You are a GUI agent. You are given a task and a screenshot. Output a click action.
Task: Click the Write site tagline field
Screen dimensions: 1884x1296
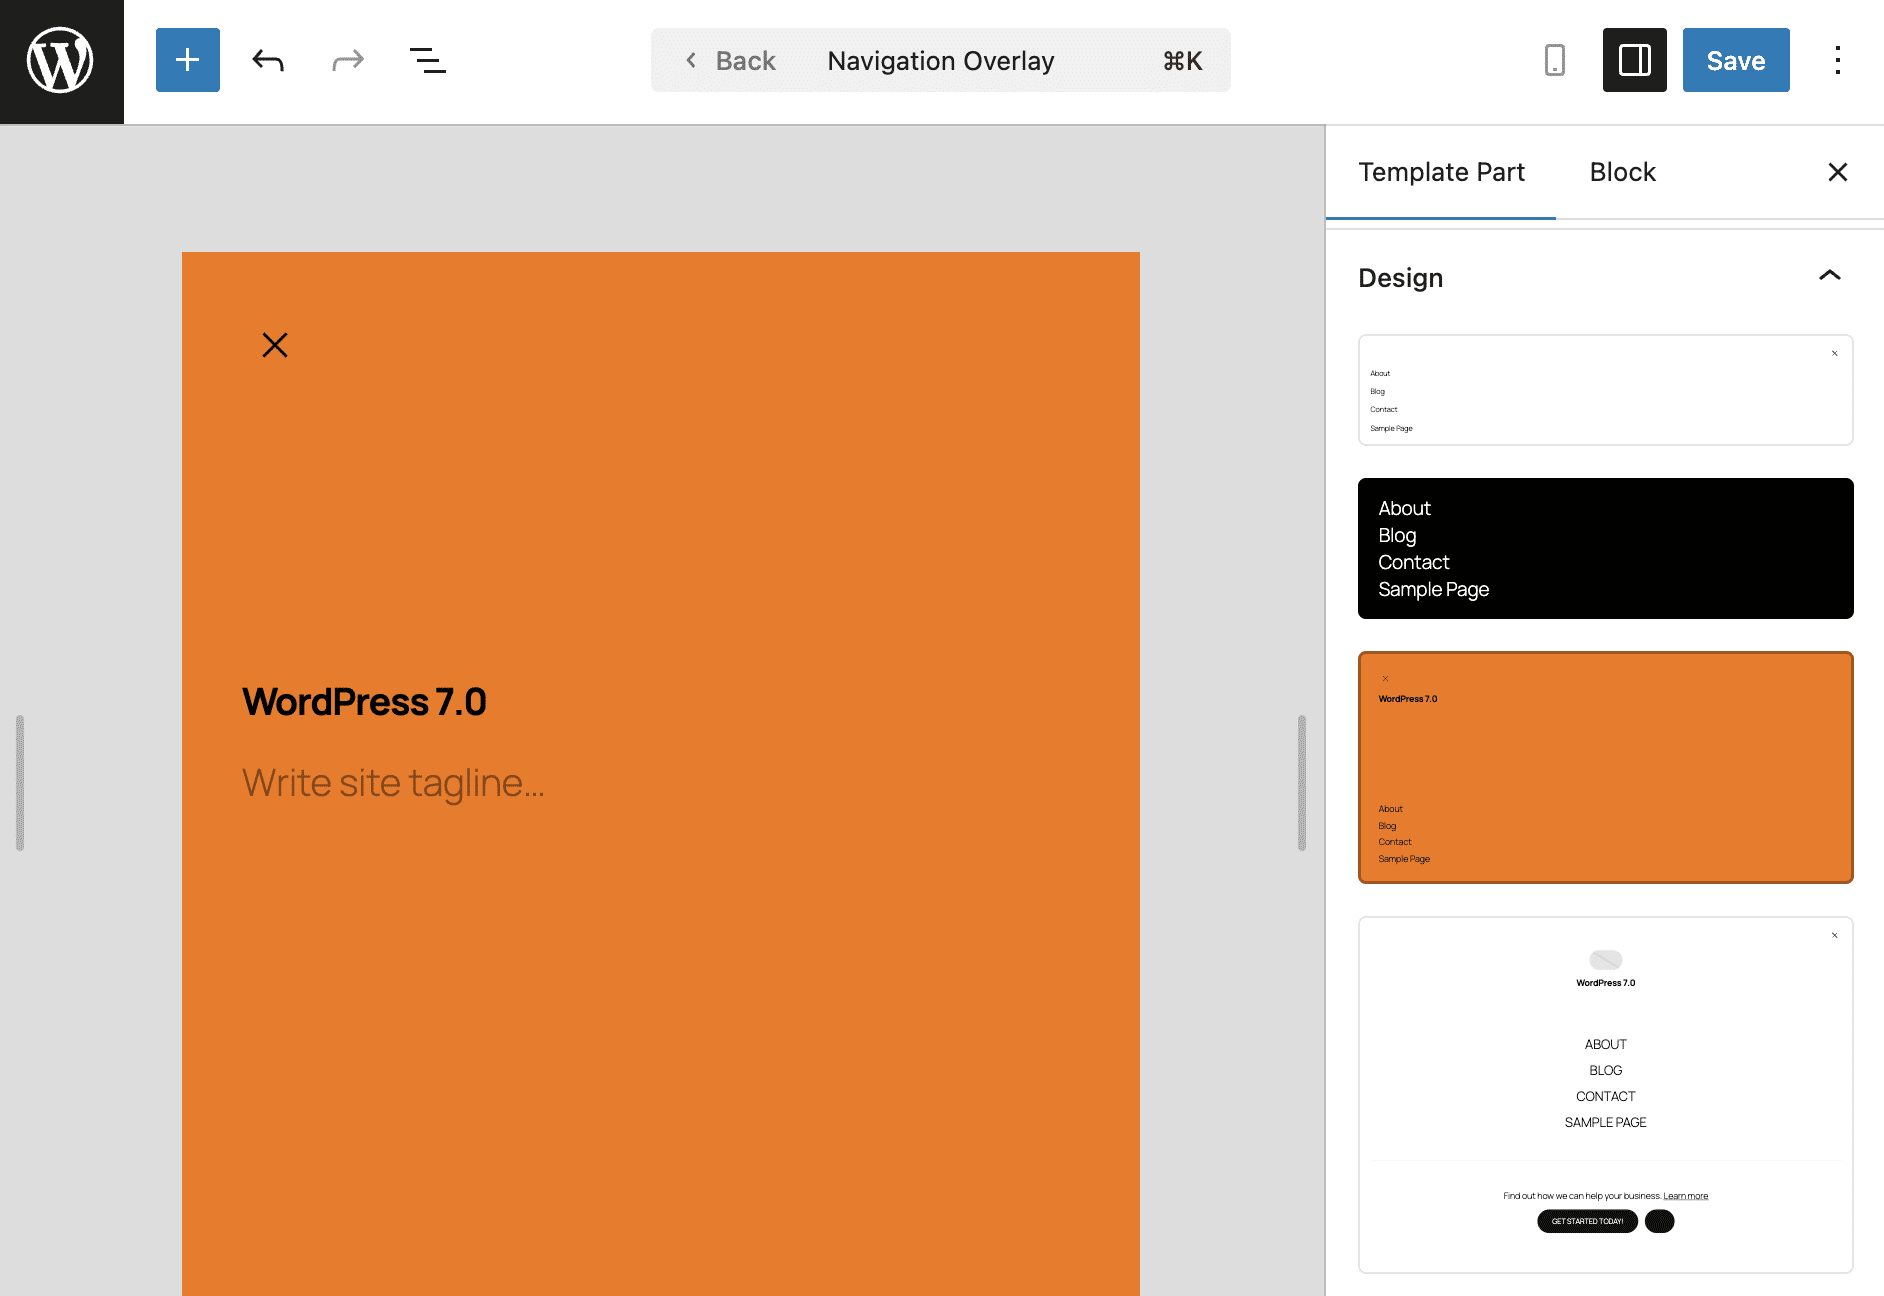pyautogui.click(x=393, y=783)
